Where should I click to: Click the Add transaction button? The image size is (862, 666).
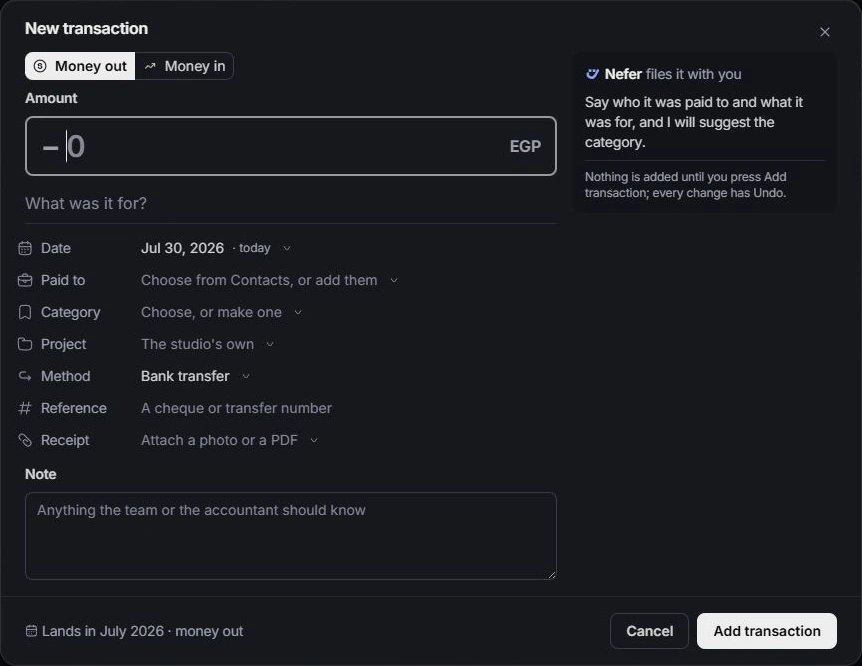click(x=767, y=631)
